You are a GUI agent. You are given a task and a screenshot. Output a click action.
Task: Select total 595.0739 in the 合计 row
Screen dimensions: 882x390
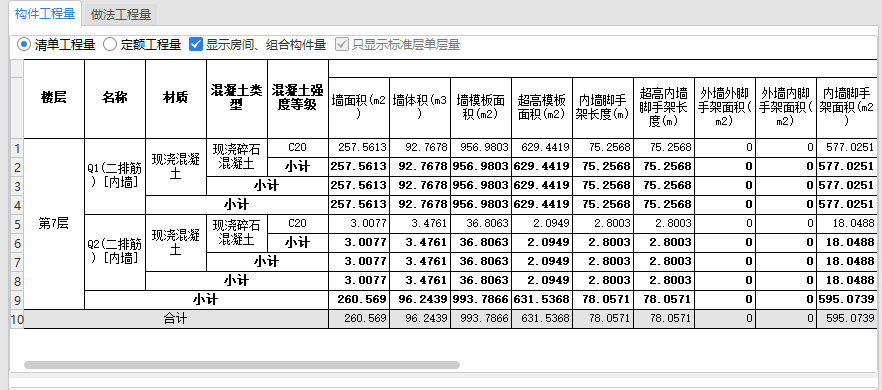click(x=846, y=319)
